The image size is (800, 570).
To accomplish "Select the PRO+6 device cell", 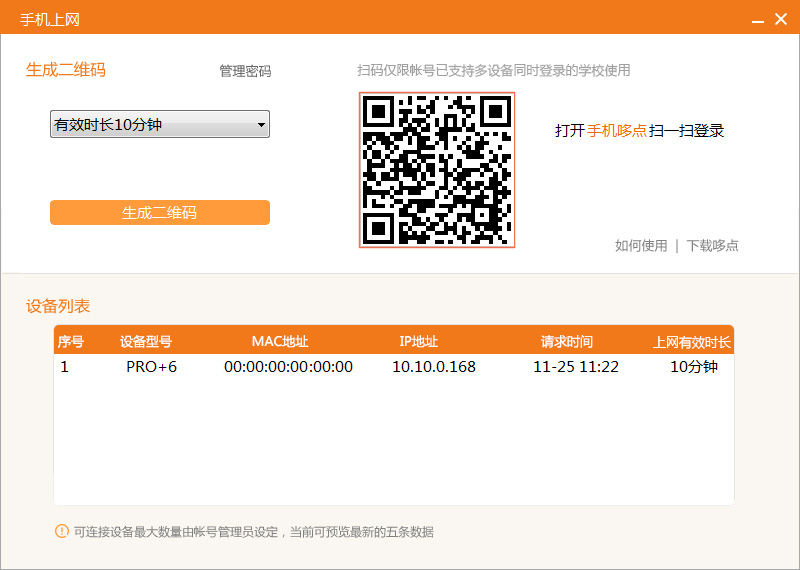I will tap(152, 367).
